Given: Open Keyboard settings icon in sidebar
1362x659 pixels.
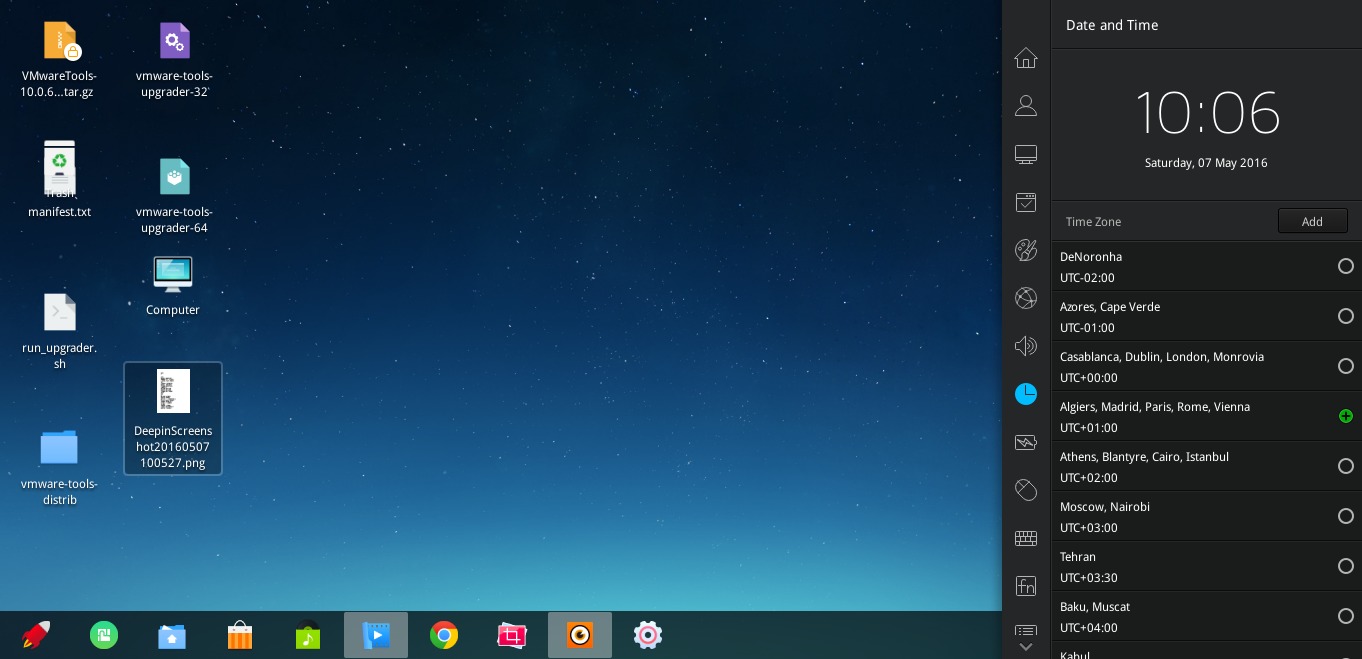Looking at the screenshot, I should coord(1025,538).
